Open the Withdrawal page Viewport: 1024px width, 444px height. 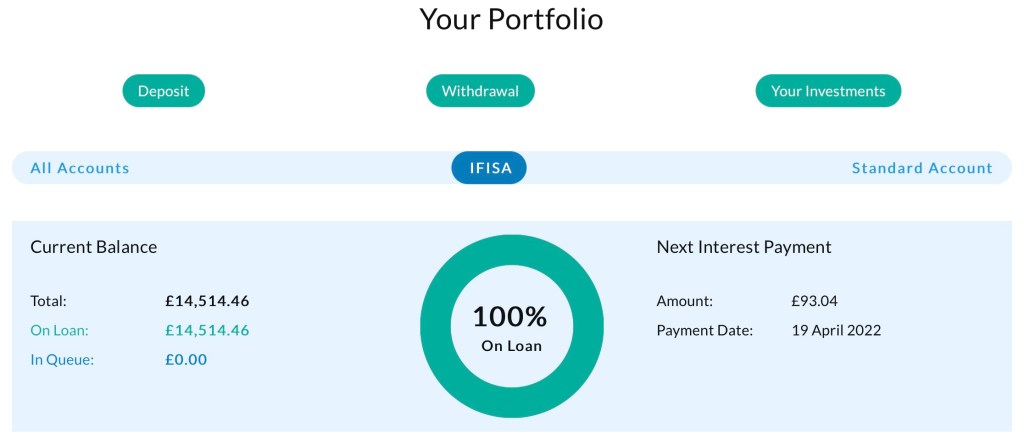coord(480,91)
